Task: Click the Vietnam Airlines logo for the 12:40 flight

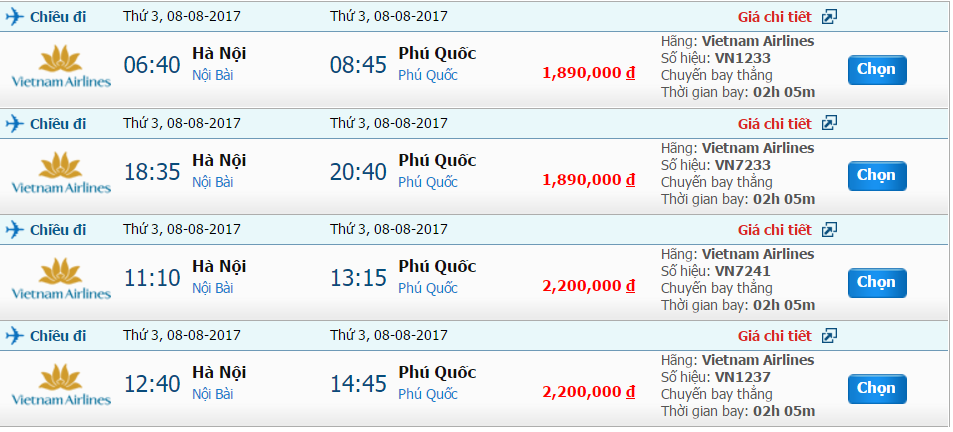Action: tap(61, 383)
